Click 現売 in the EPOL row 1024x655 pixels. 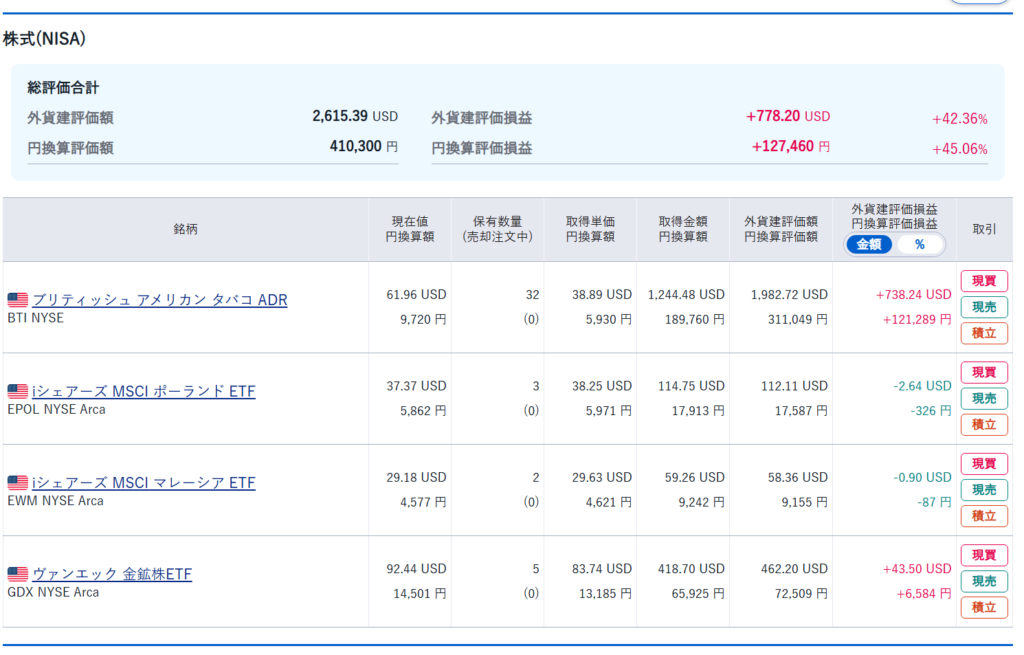(984, 398)
